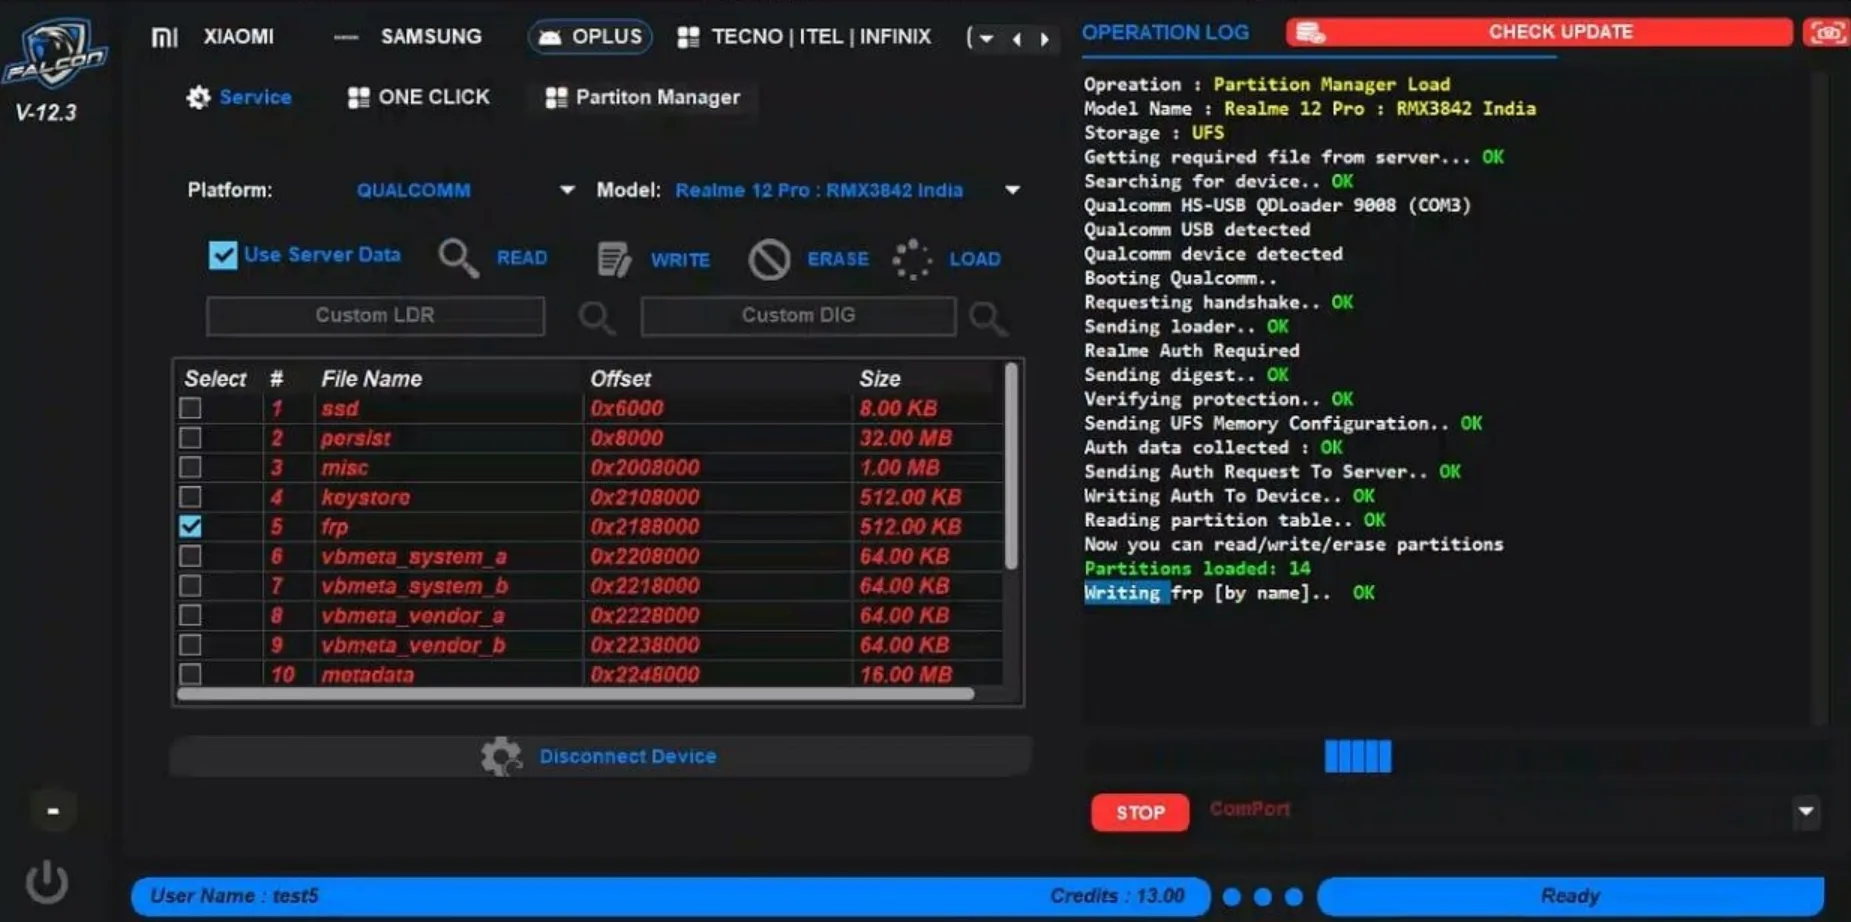Take a screenshot with the camera icon
Image resolution: width=1851 pixels, height=922 pixels.
[x=1826, y=32]
